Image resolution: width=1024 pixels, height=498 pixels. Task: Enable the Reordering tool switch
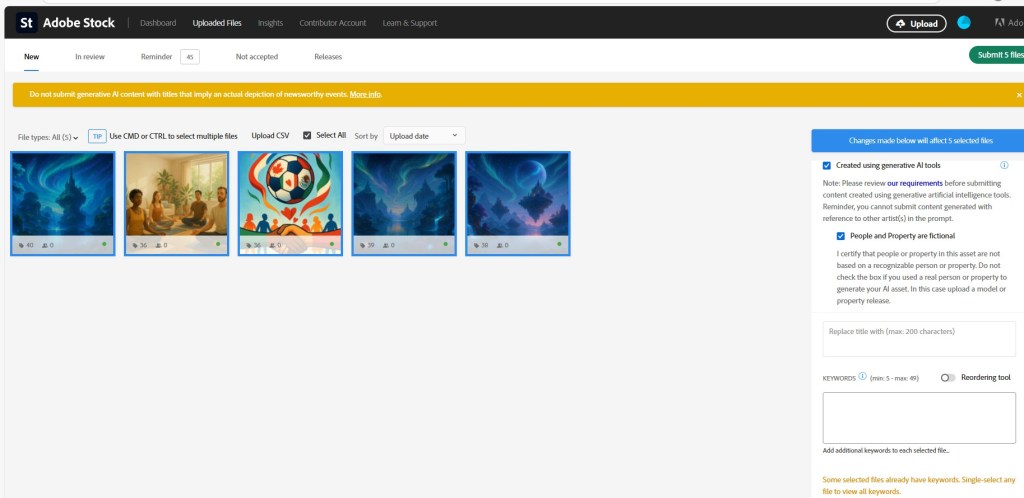coord(948,377)
